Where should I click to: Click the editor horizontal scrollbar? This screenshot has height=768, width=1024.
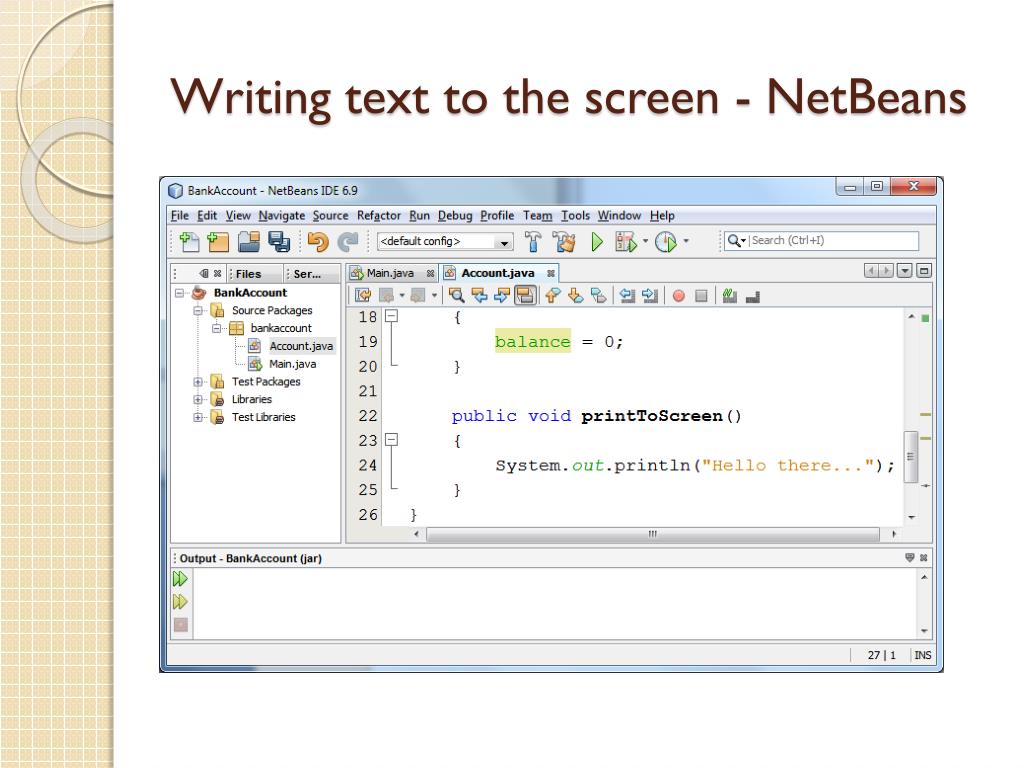[653, 534]
